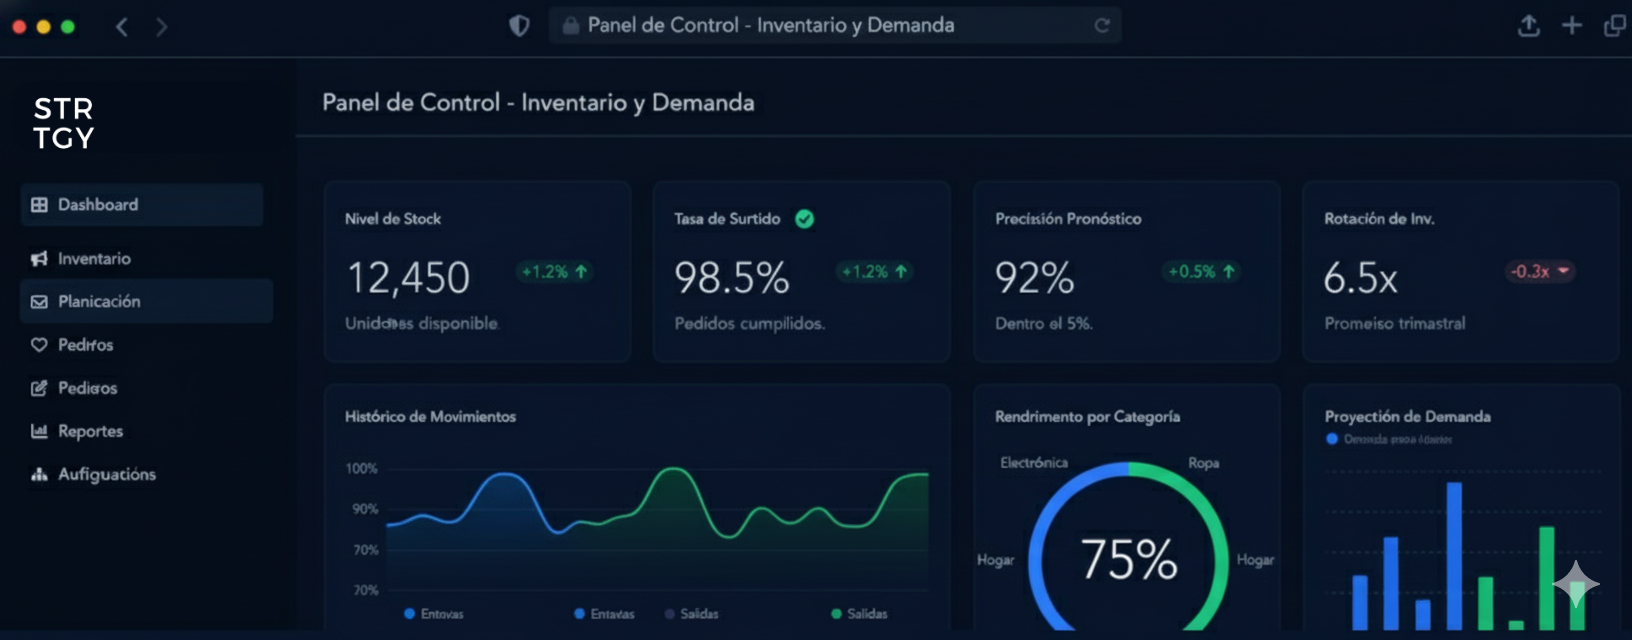Reload the page using the refresh button

(1102, 26)
